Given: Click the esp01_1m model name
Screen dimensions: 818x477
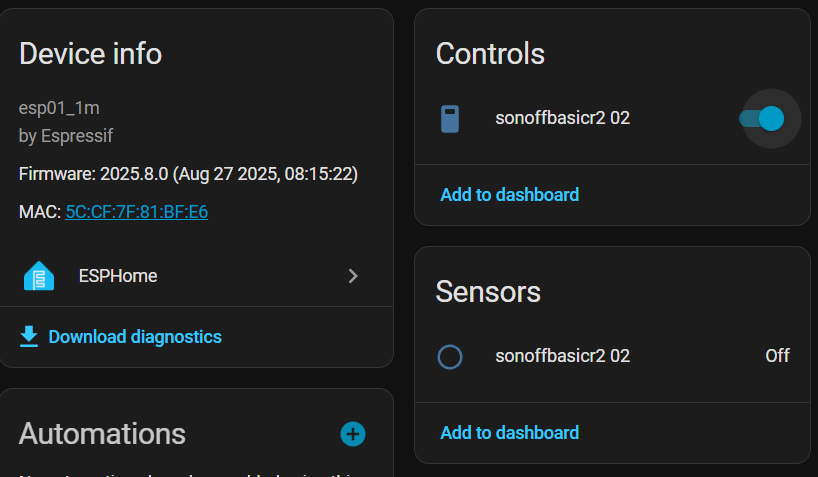Looking at the screenshot, I should [x=59, y=108].
